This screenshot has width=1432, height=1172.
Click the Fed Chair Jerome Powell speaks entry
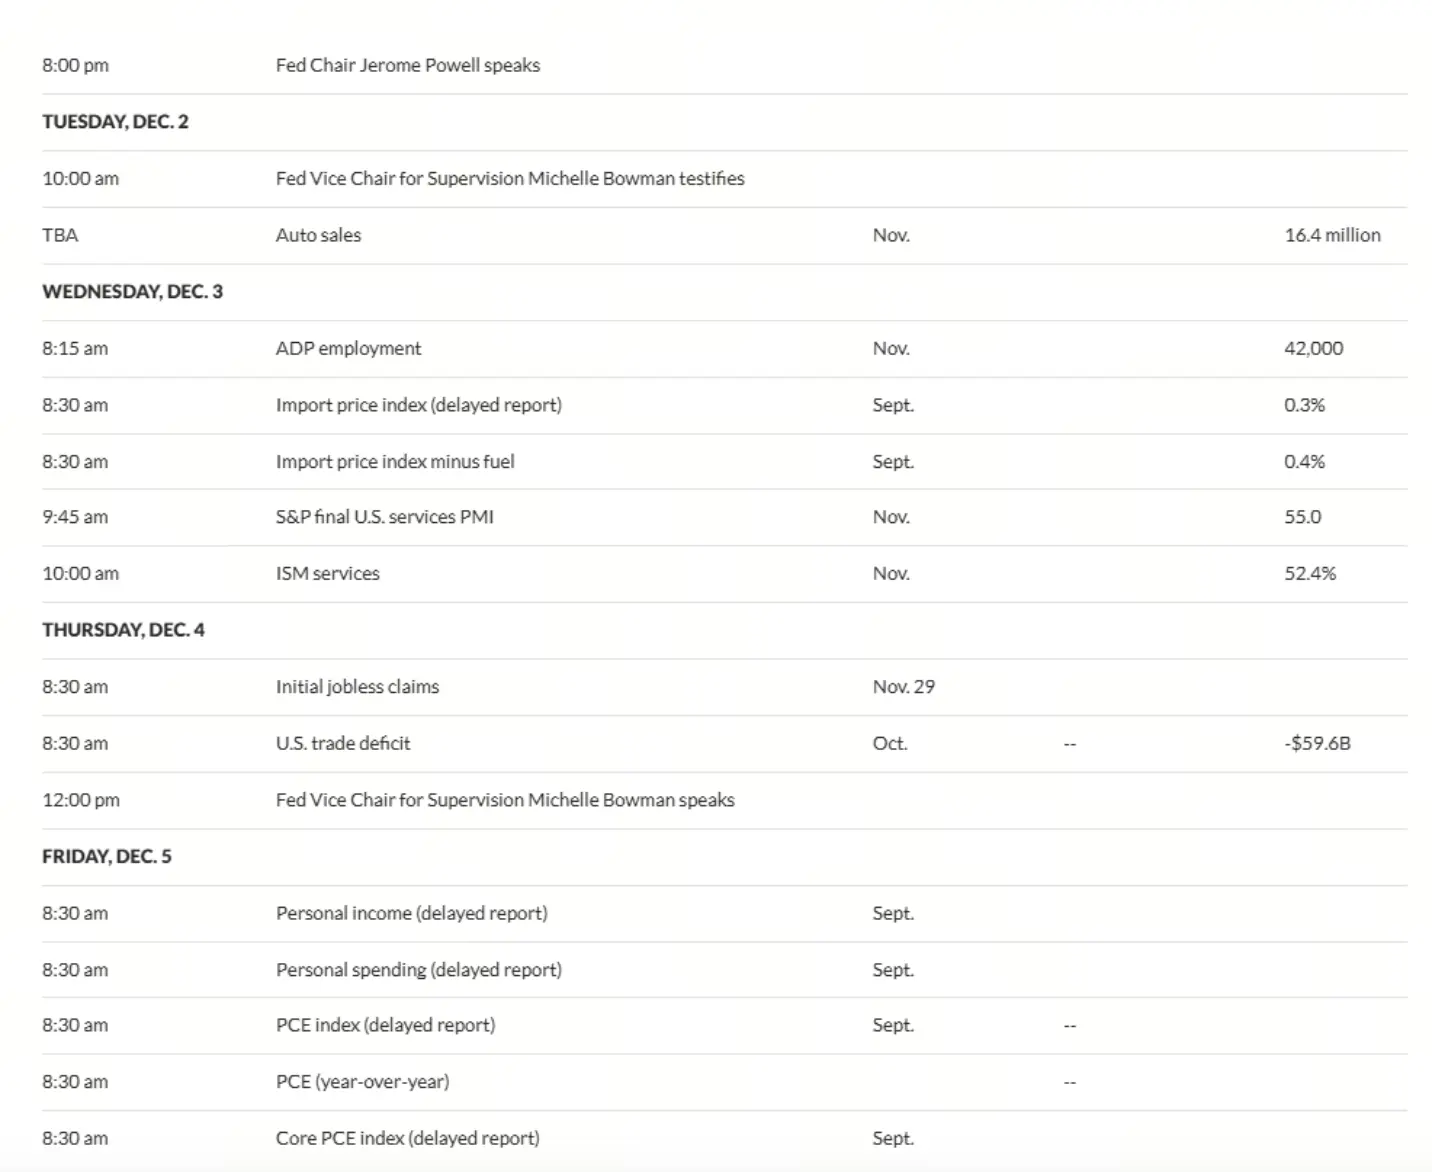coord(407,65)
